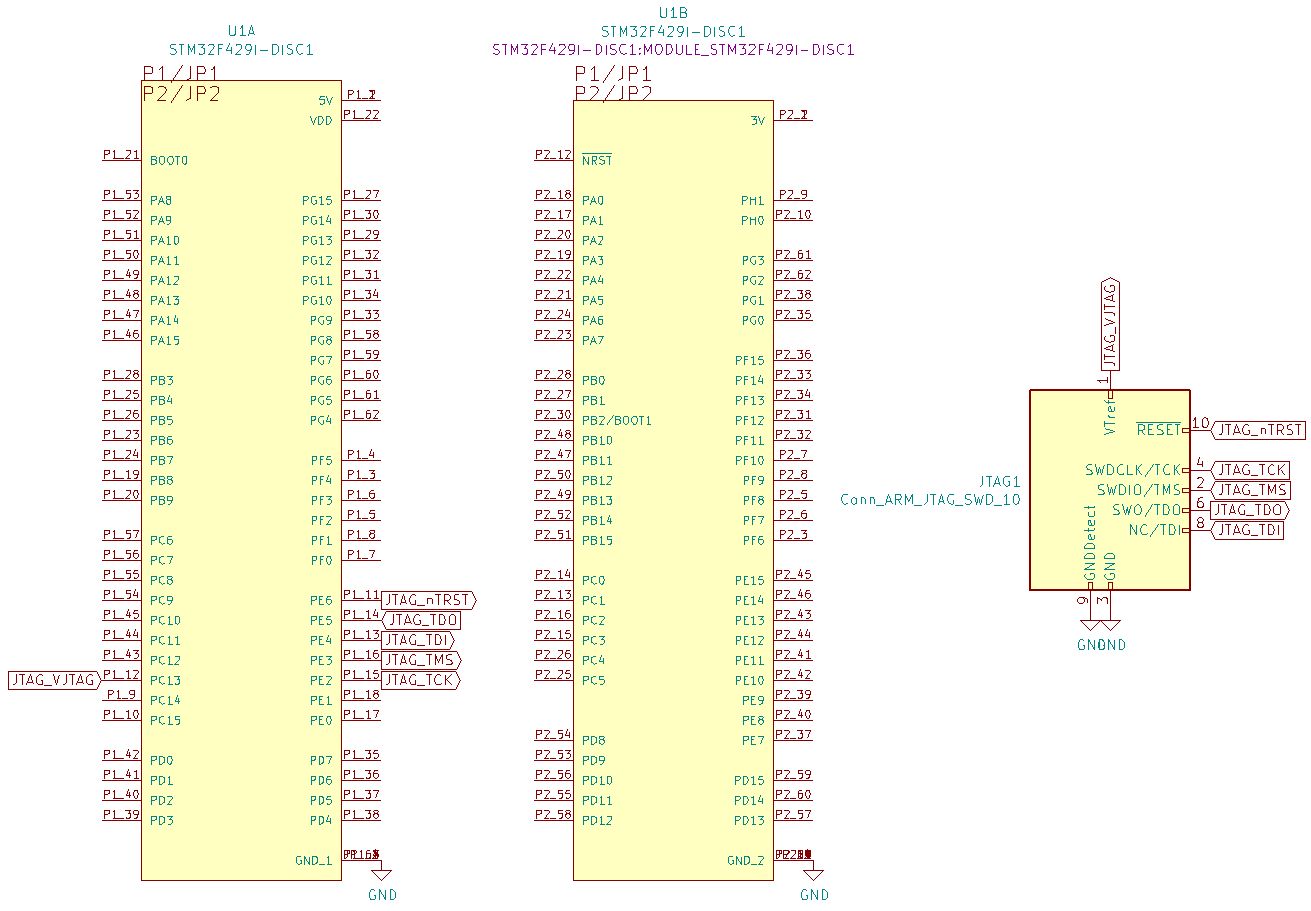Click pin number P1_21 on U1A
This screenshot has height=911, width=1311.
click(121, 154)
